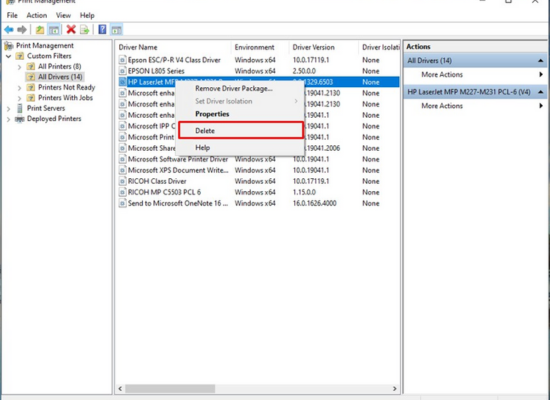The width and height of the screenshot is (550, 400).
Task: Click the horizontal scrollbar right arrow
Action: pyautogui.click(x=395, y=388)
